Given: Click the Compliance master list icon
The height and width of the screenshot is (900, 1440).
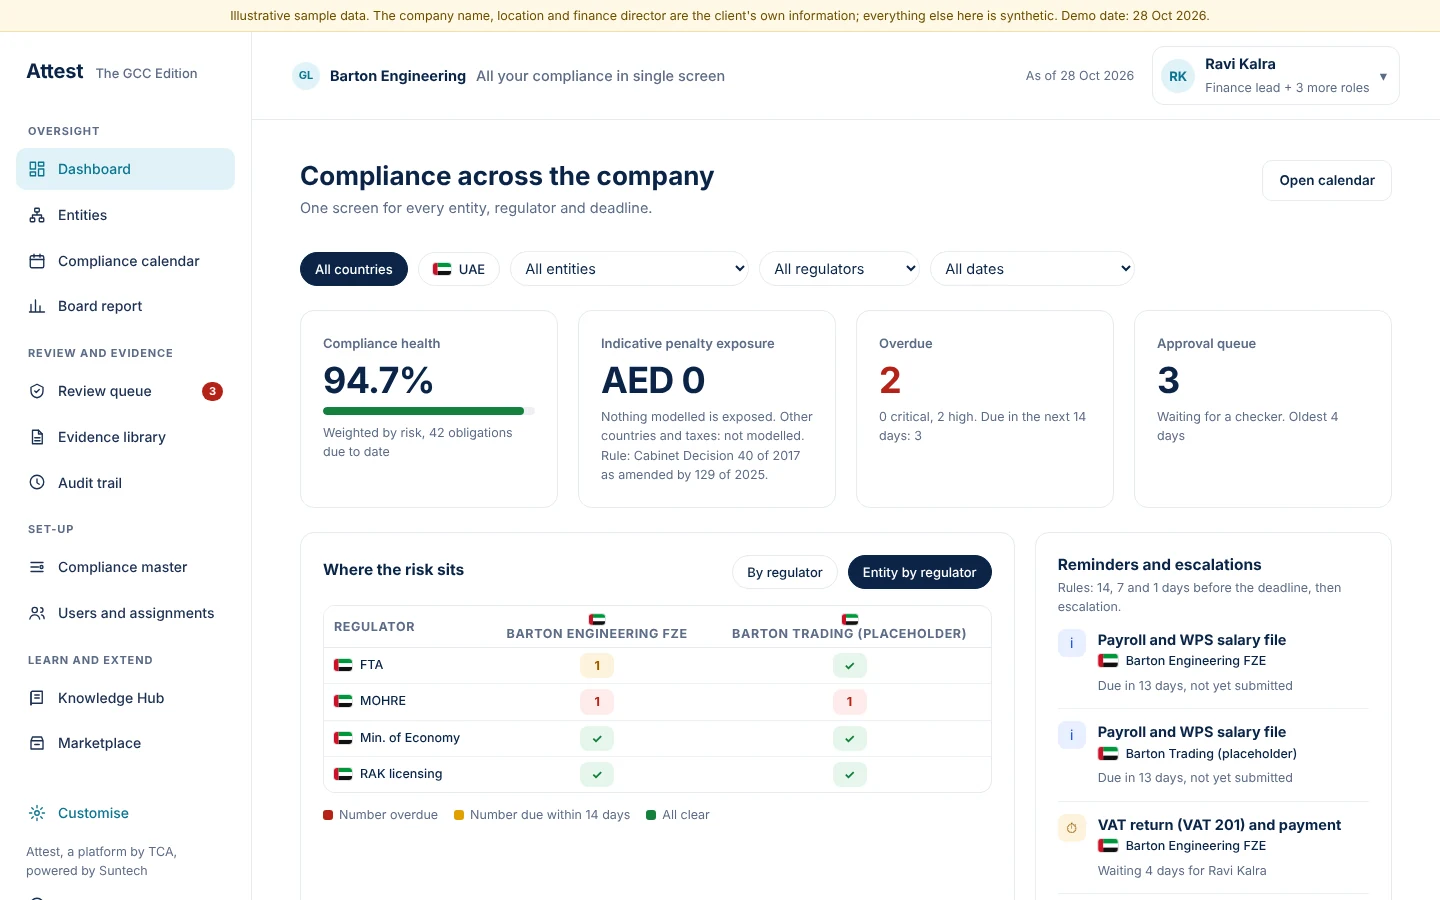Looking at the screenshot, I should tap(37, 567).
